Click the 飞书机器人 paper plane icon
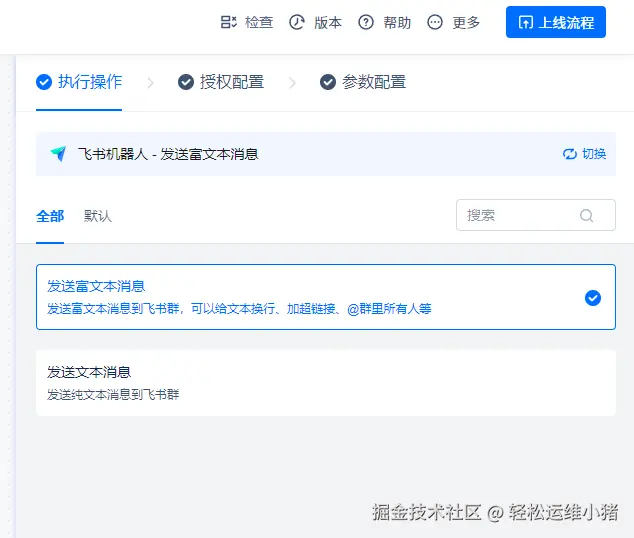634x538 pixels. coord(59,154)
